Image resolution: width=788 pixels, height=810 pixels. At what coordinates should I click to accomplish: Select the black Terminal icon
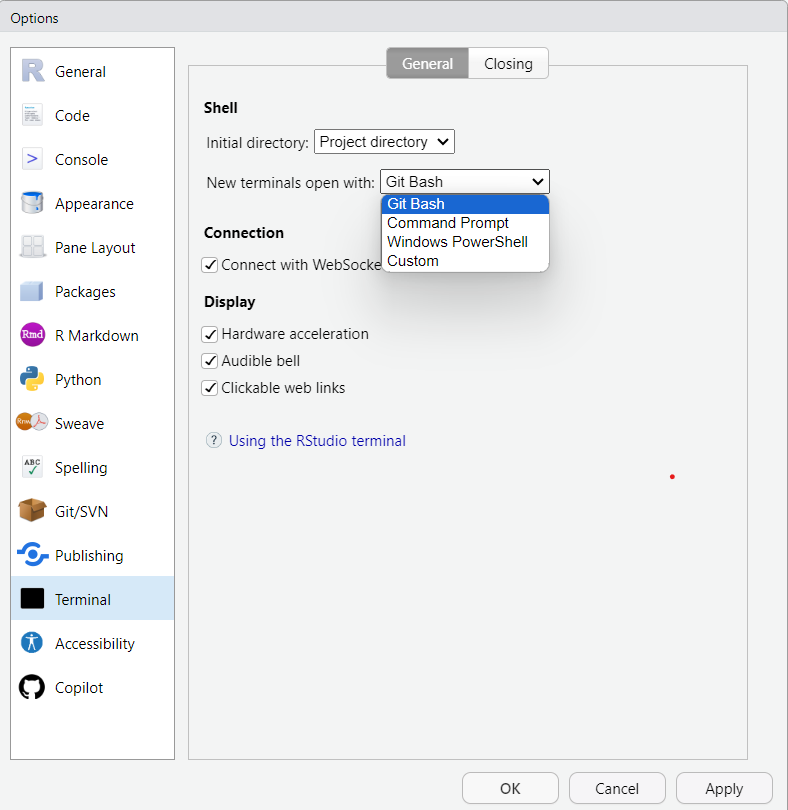point(33,599)
